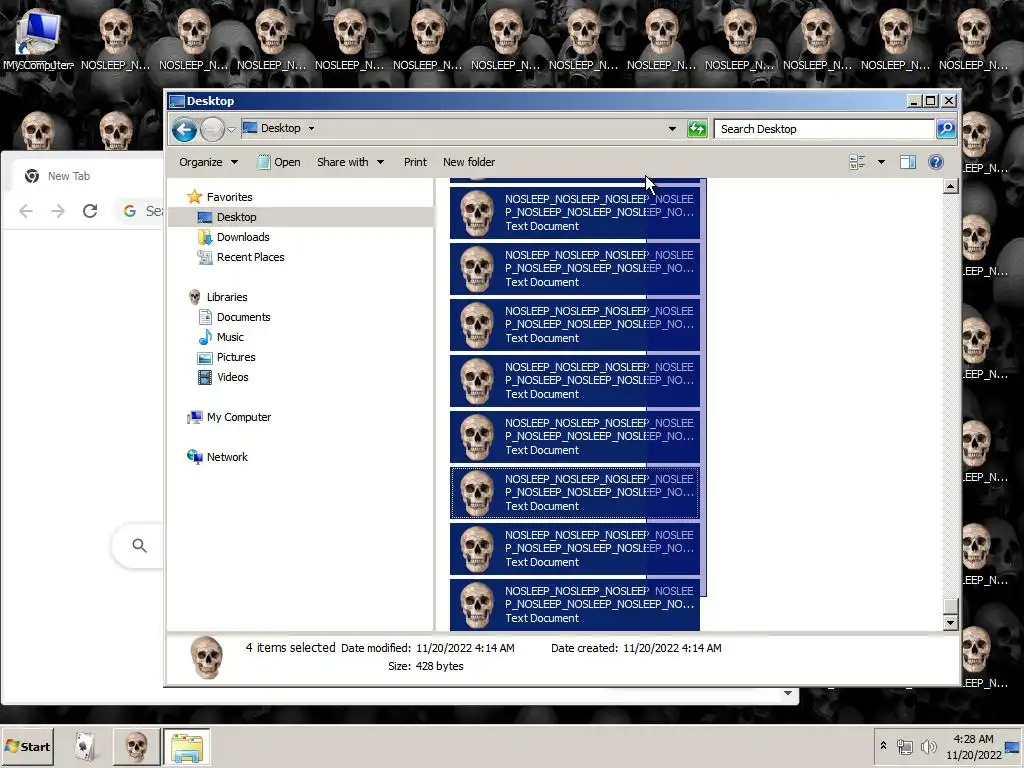Image resolution: width=1024 pixels, height=768 pixels.
Task: Click the magnifier in Chrome's page search box
Action: click(139, 545)
